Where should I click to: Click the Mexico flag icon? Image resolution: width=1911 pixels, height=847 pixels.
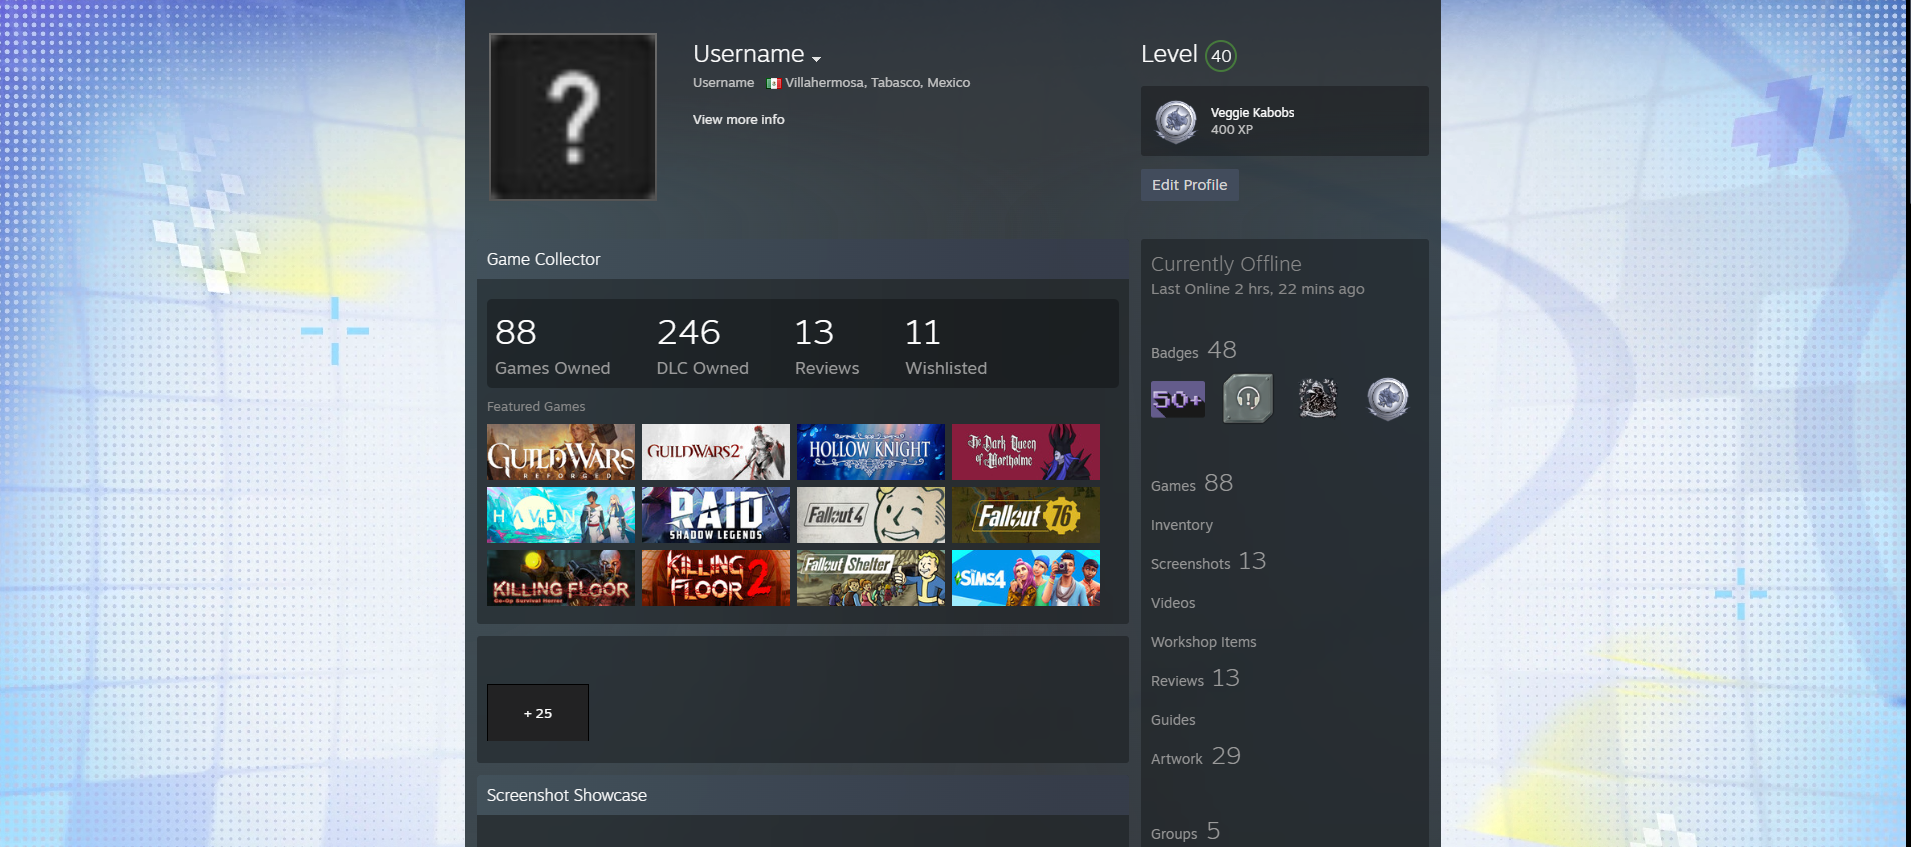click(773, 83)
